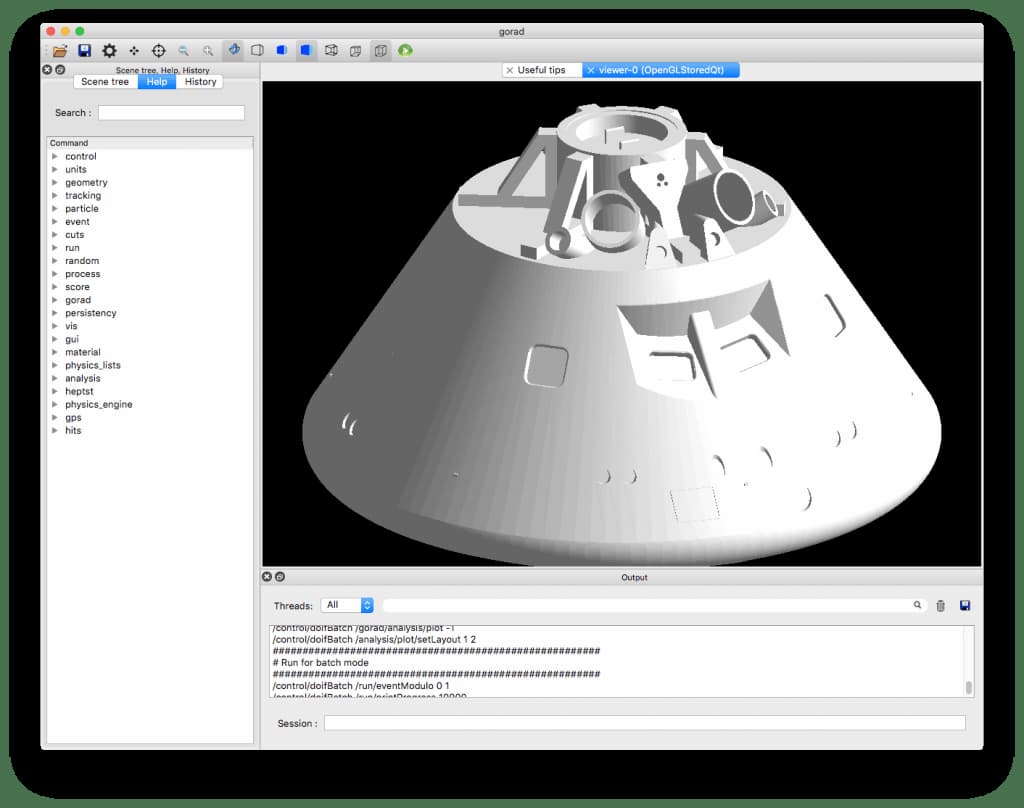Select the move arrows tool
Image resolution: width=1024 pixels, height=808 pixels.
point(134,50)
